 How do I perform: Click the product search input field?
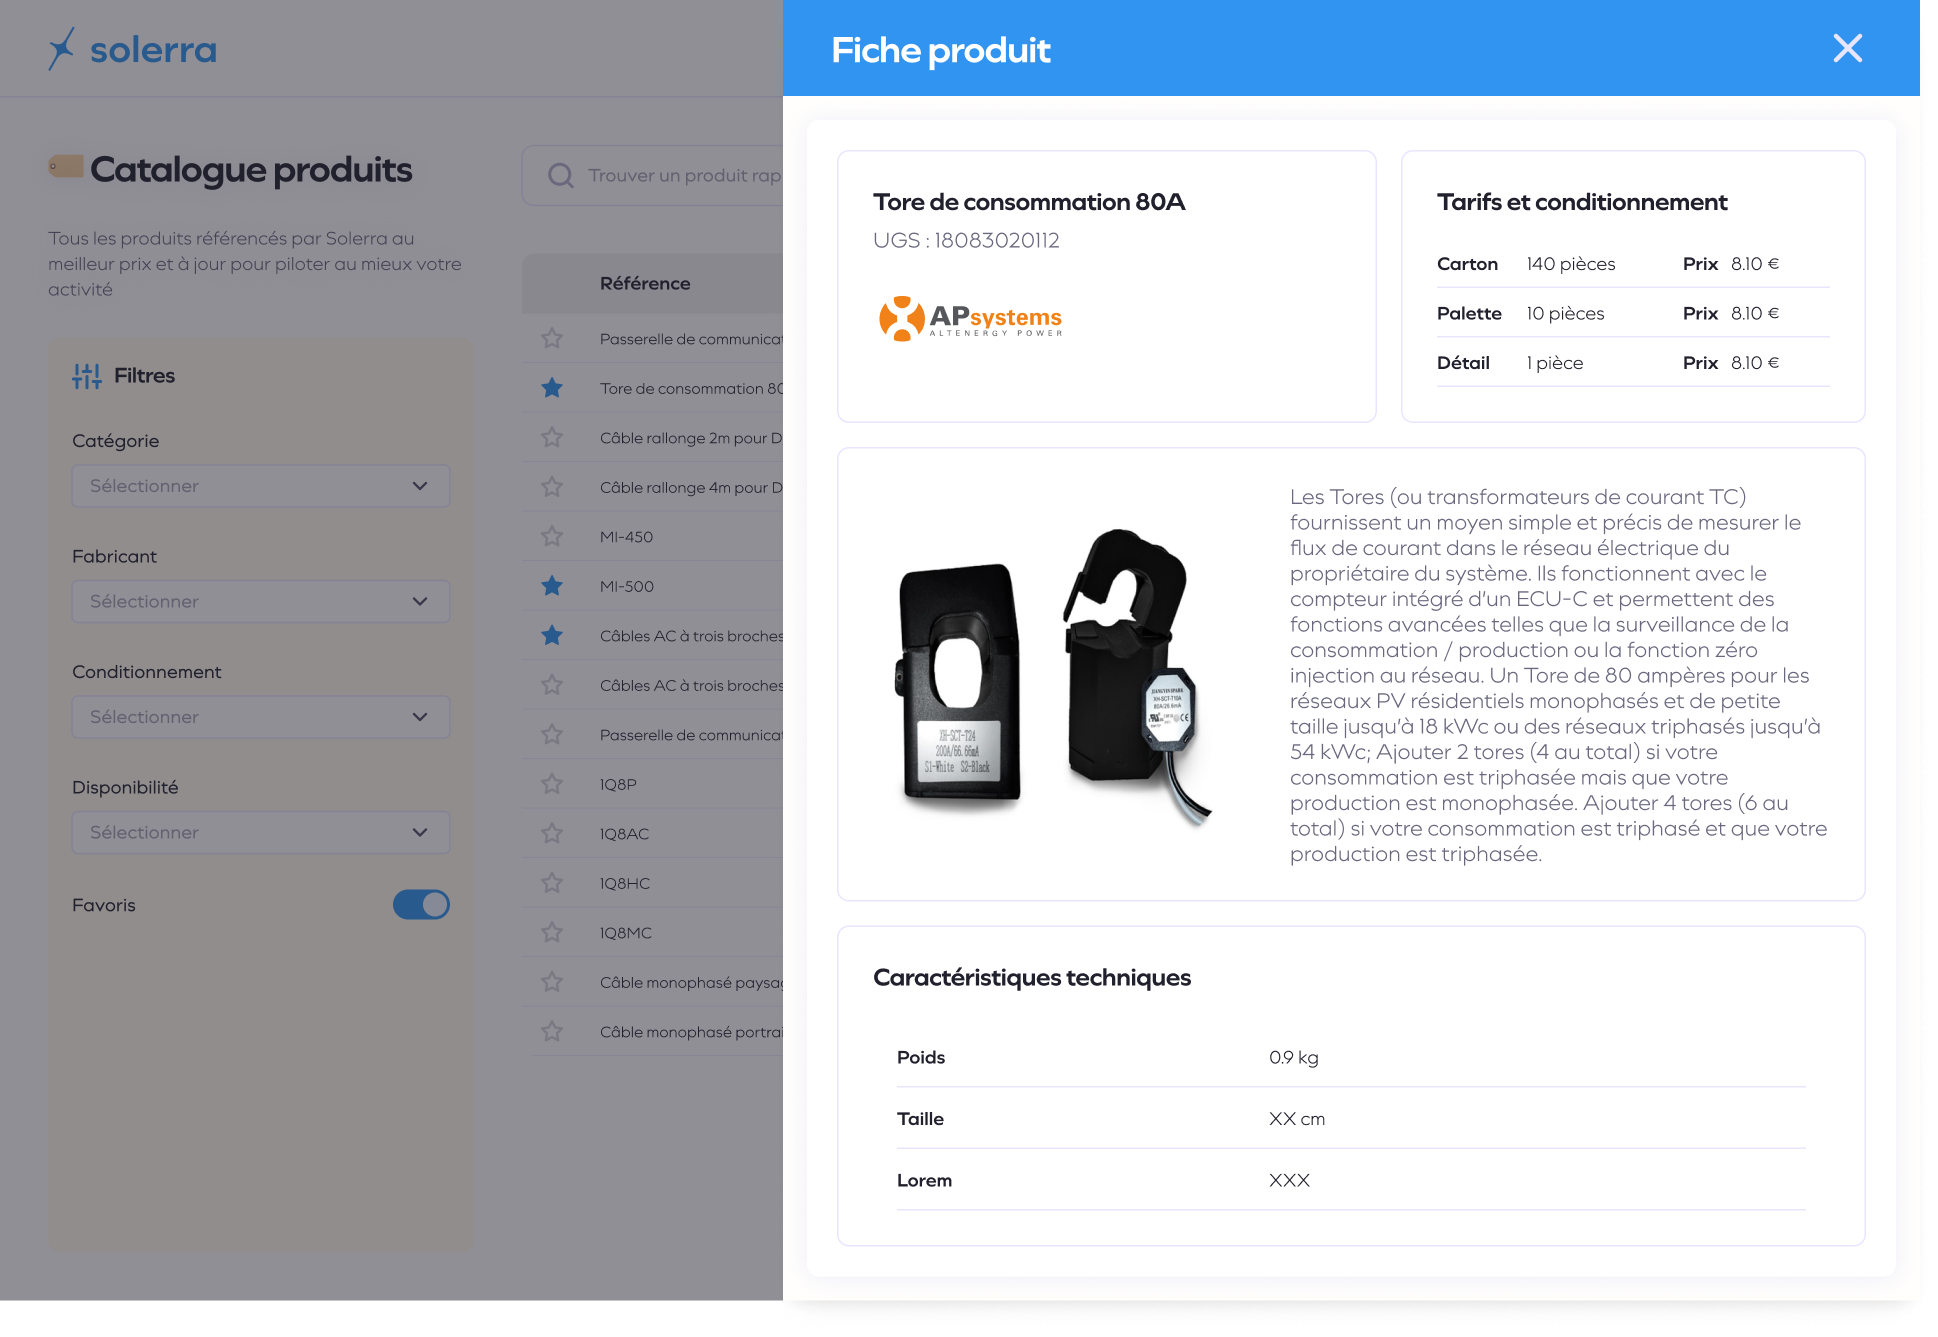click(653, 176)
